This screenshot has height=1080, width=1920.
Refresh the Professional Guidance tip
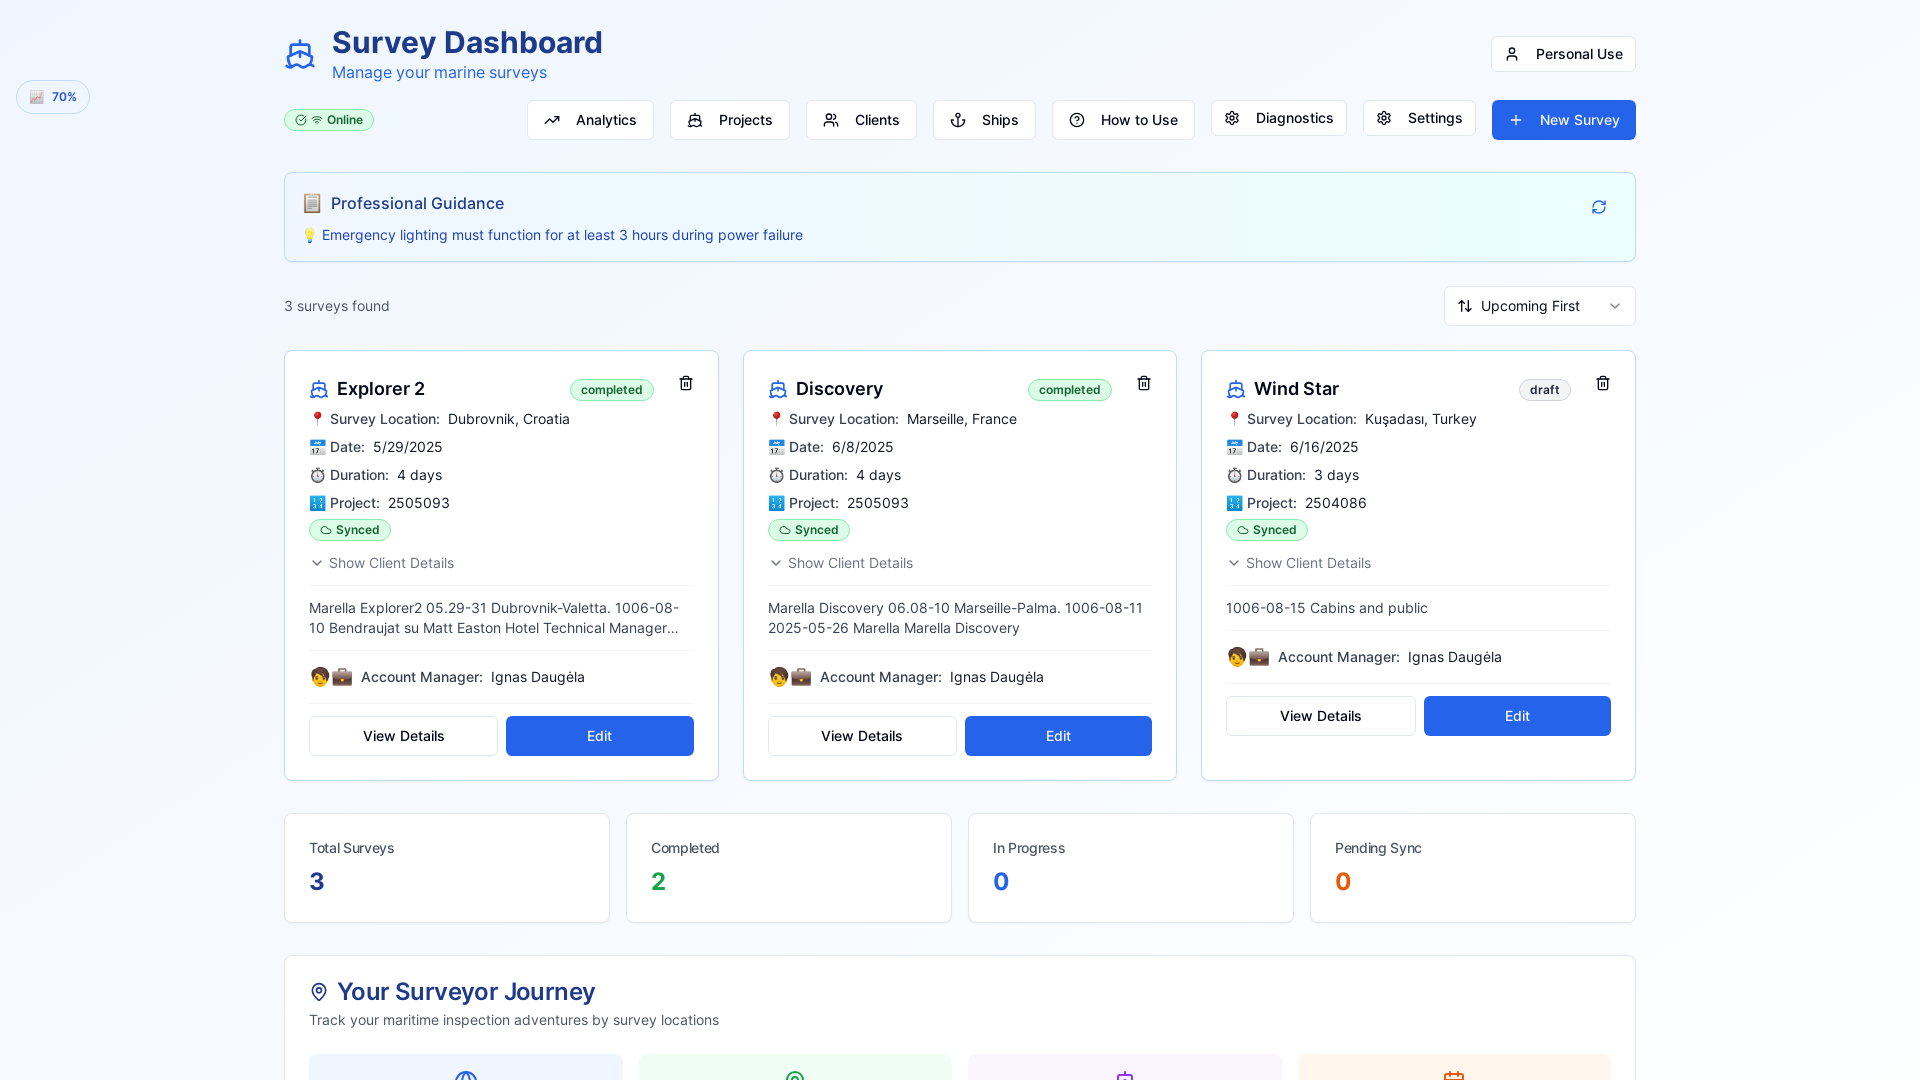1599,207
